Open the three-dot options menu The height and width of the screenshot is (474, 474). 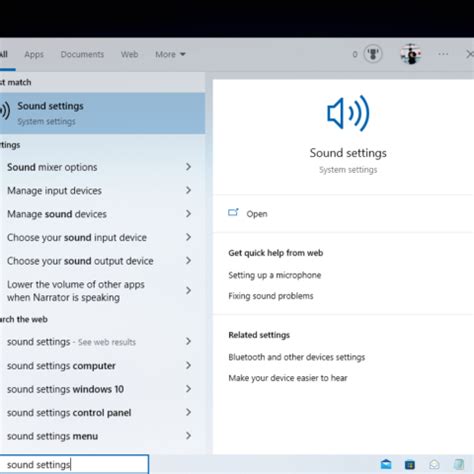coord(443,54)
